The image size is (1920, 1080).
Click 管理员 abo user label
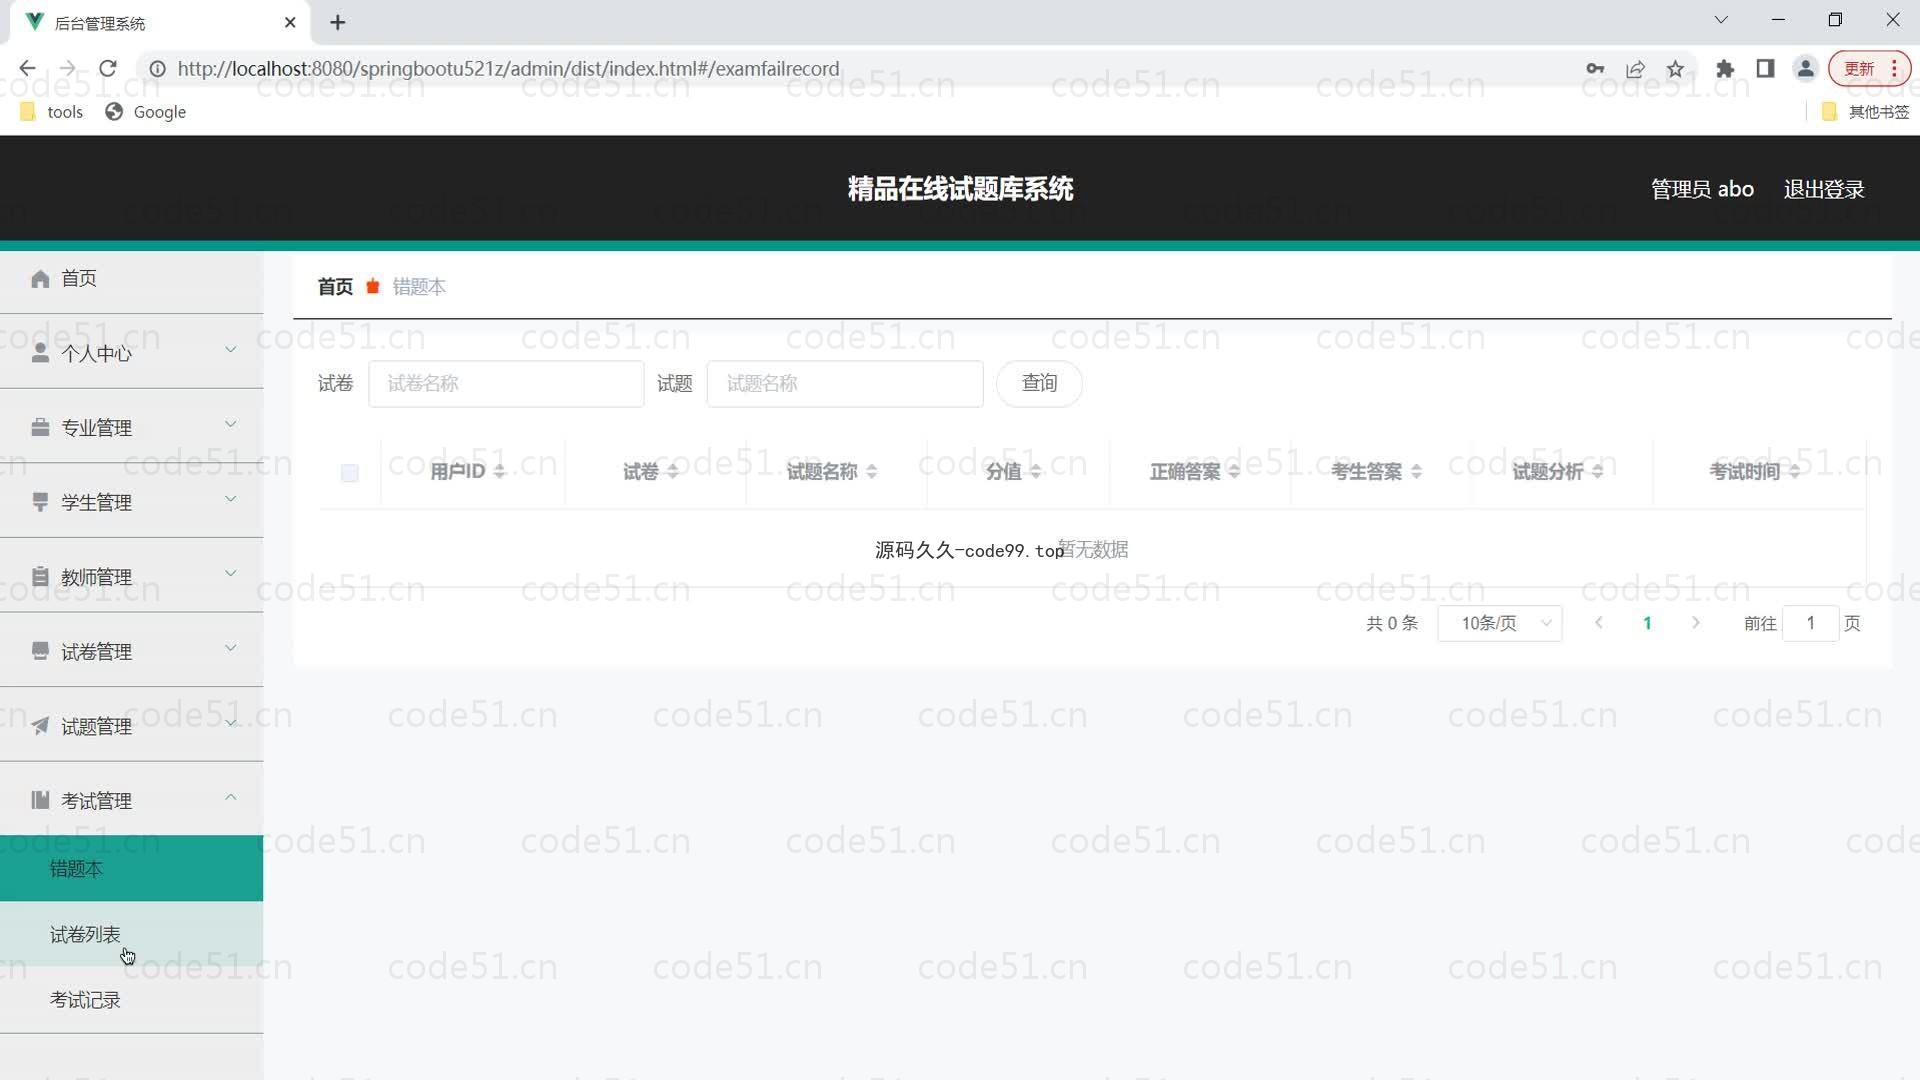click(1702, 189)
